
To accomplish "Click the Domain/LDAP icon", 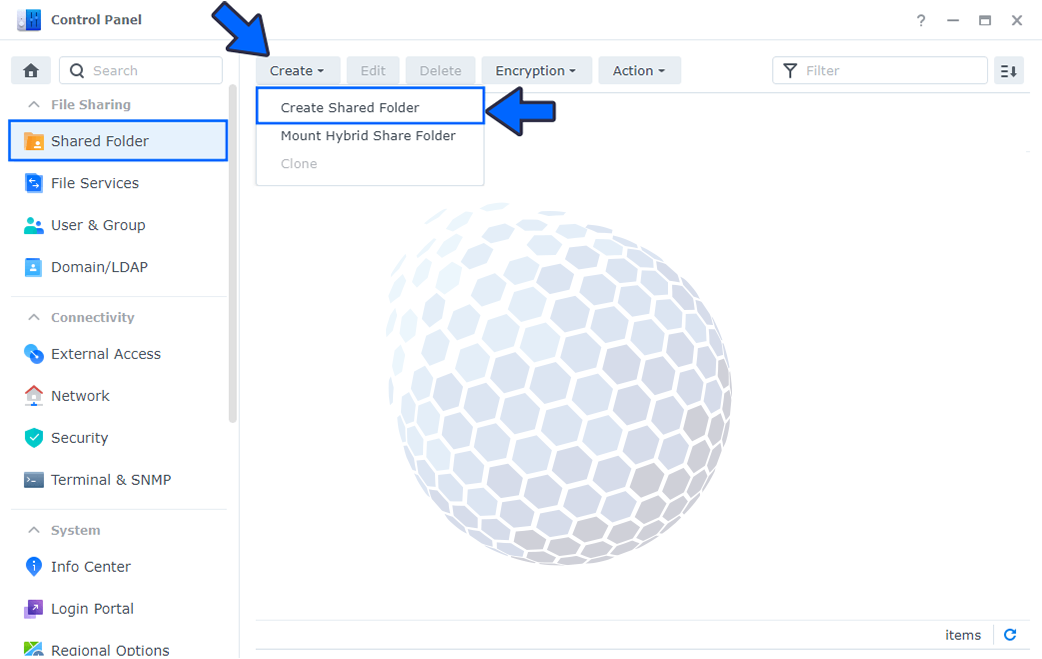I will coord(33,267).
